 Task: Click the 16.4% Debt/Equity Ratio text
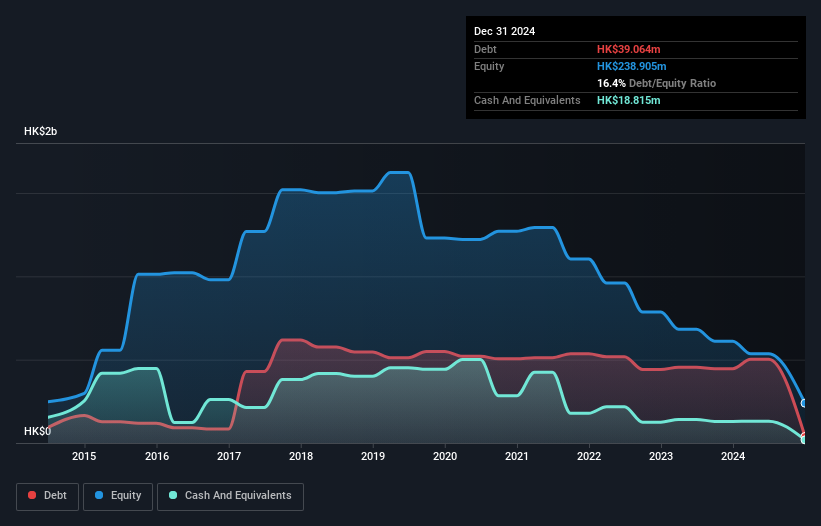(657, 83)
